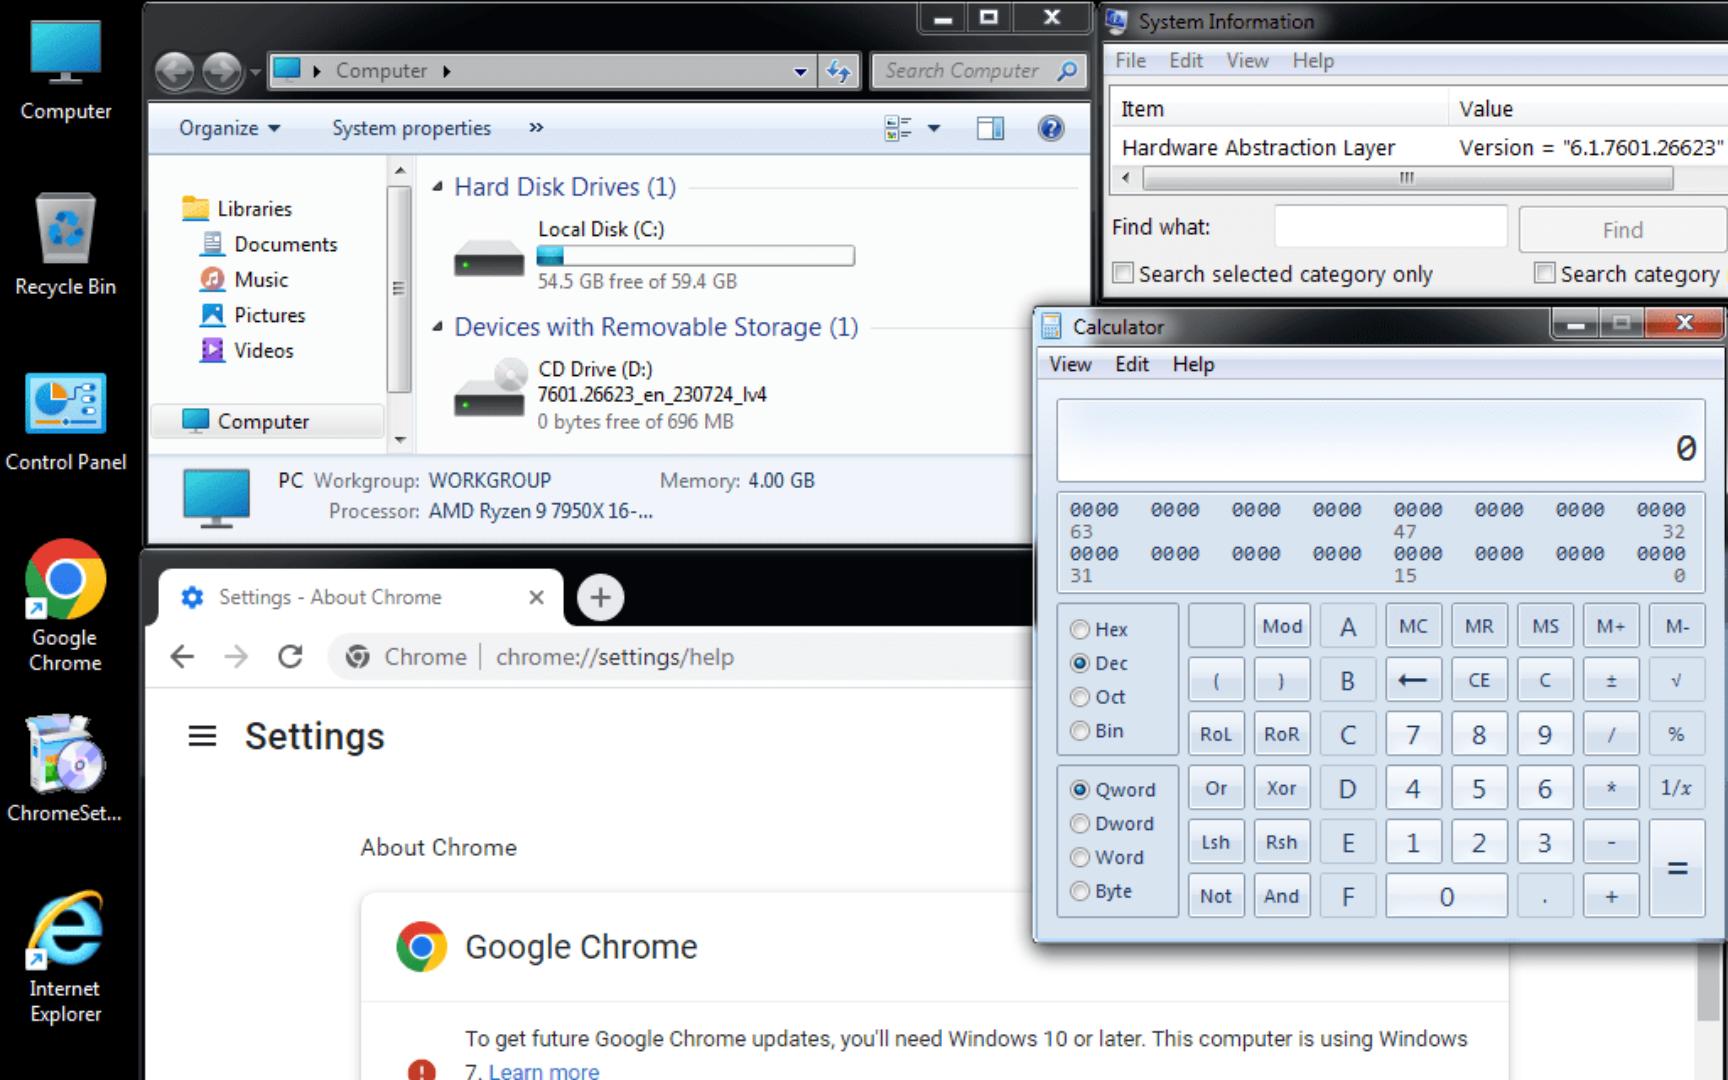Click the Learn more link in Chrome
The image size is (1728, 1080).
tap(543, 1071)
